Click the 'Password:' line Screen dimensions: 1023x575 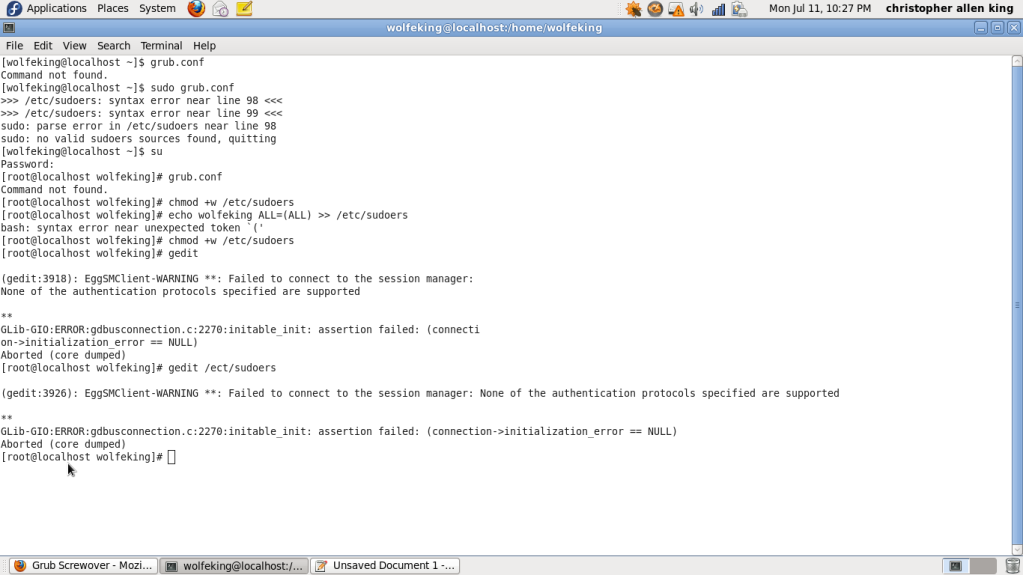tap(27, 164)
